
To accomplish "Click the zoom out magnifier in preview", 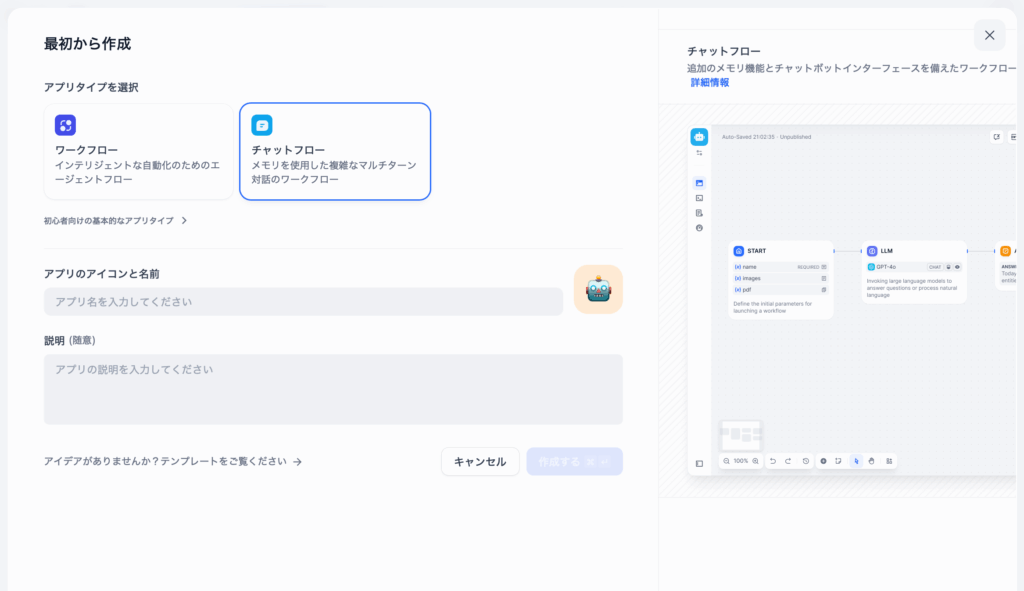I will pos(727,461).
